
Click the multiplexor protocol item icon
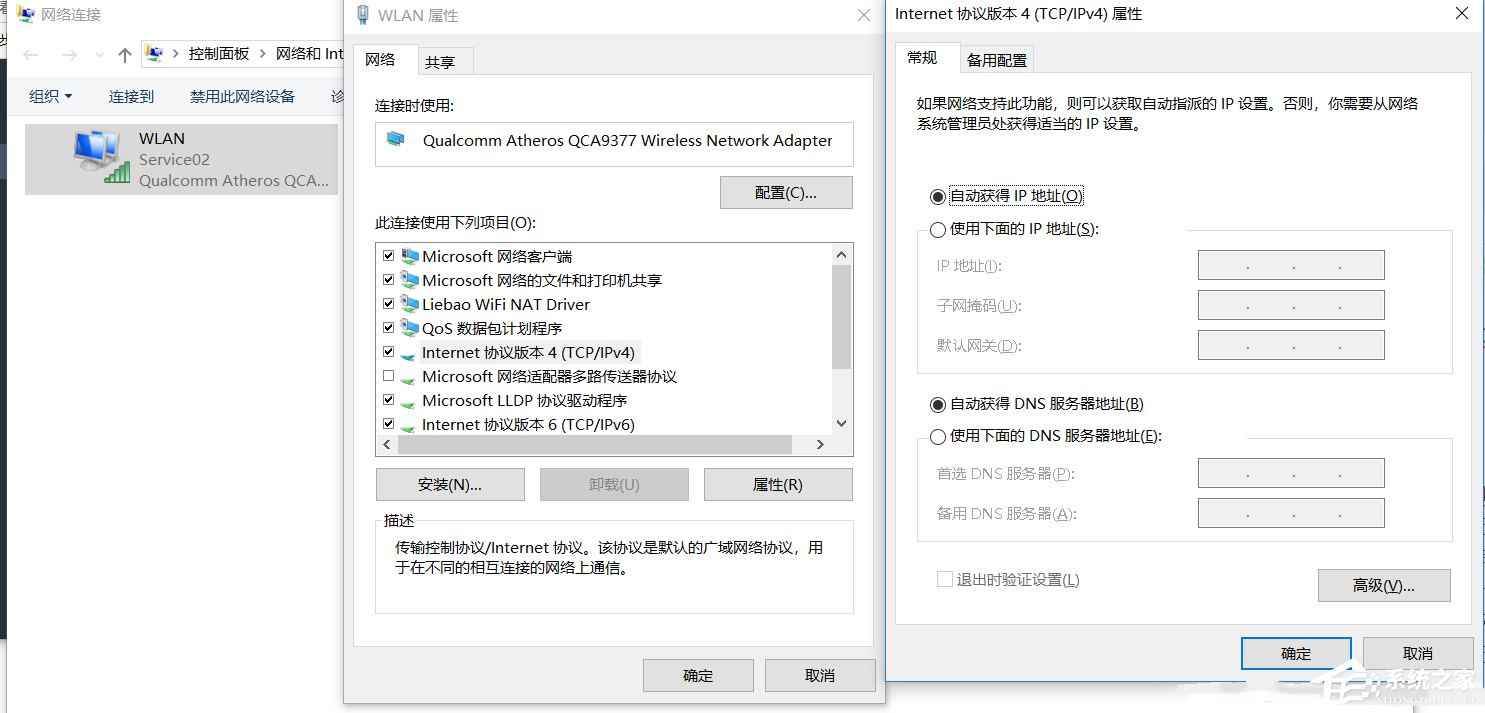click(408, 378)
